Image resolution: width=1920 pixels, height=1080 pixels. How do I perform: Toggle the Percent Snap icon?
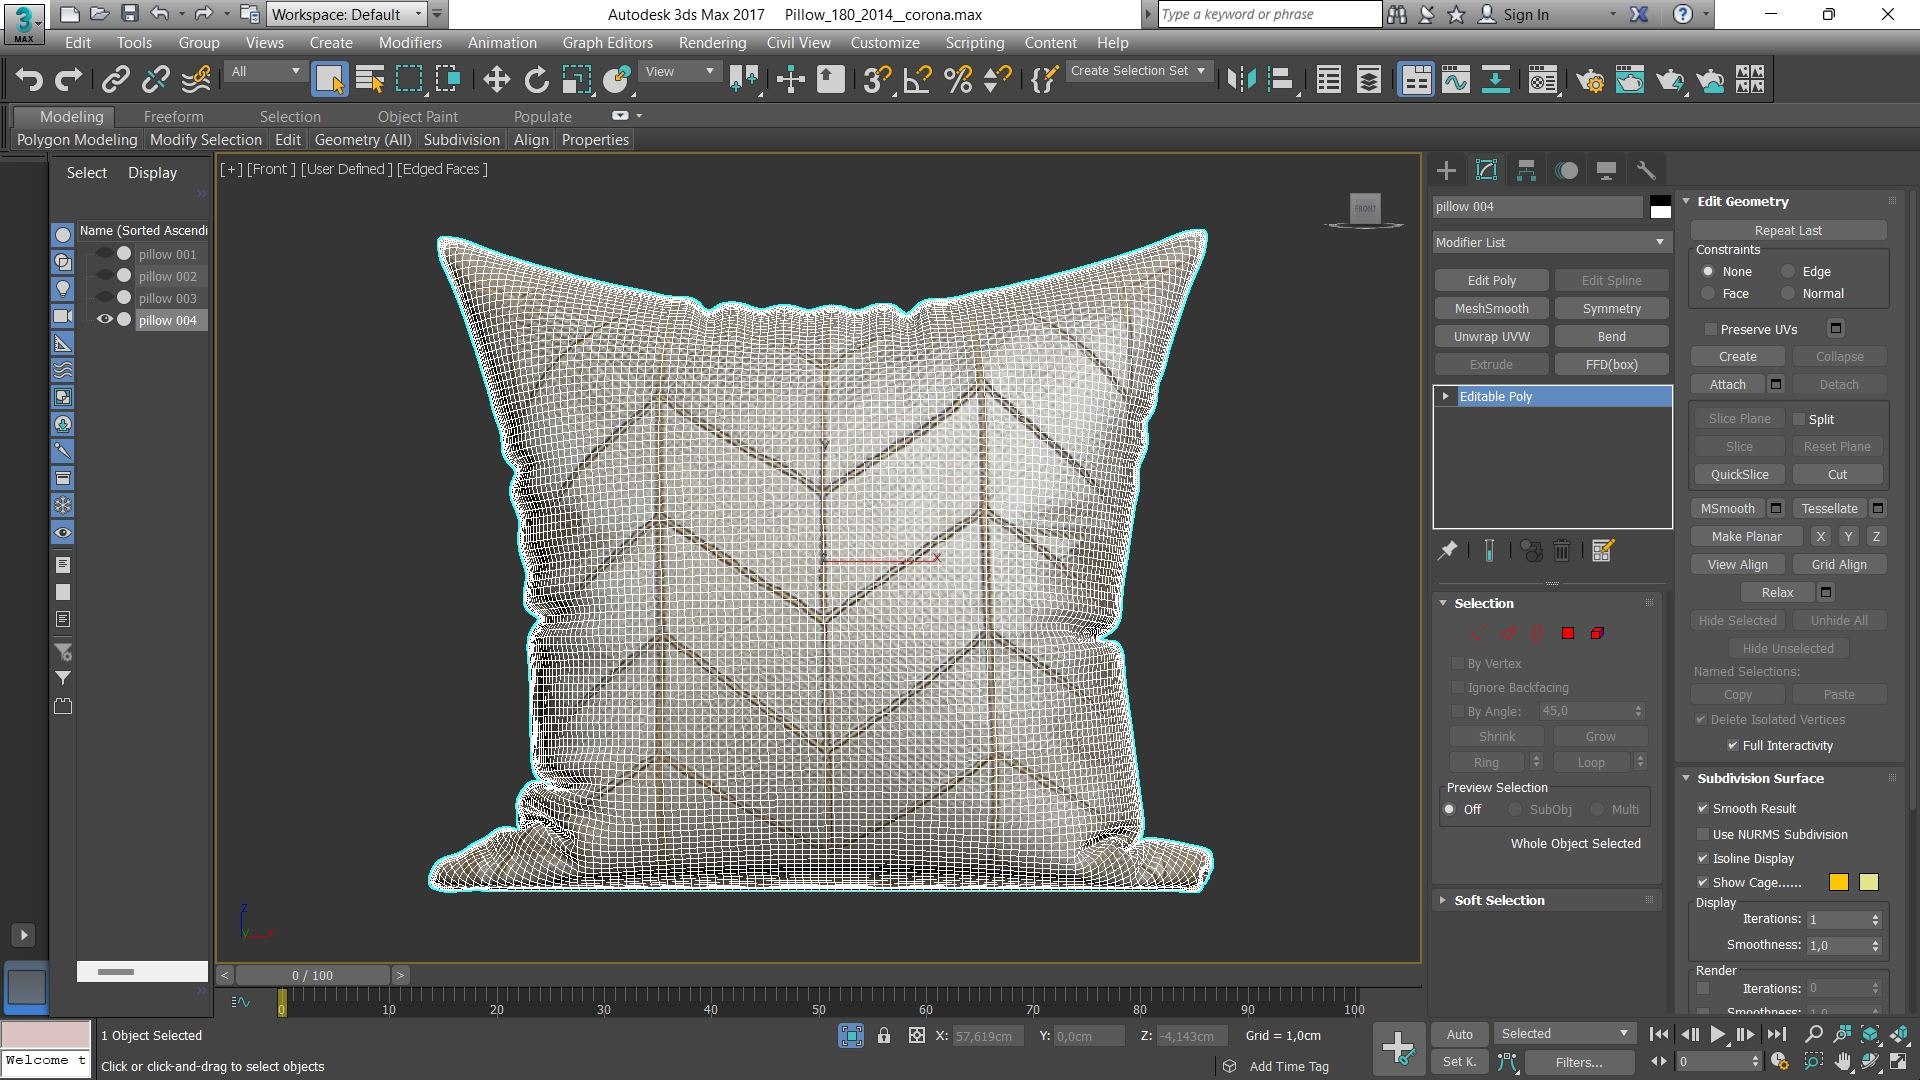pyautogui.click(x=958, y=80)
